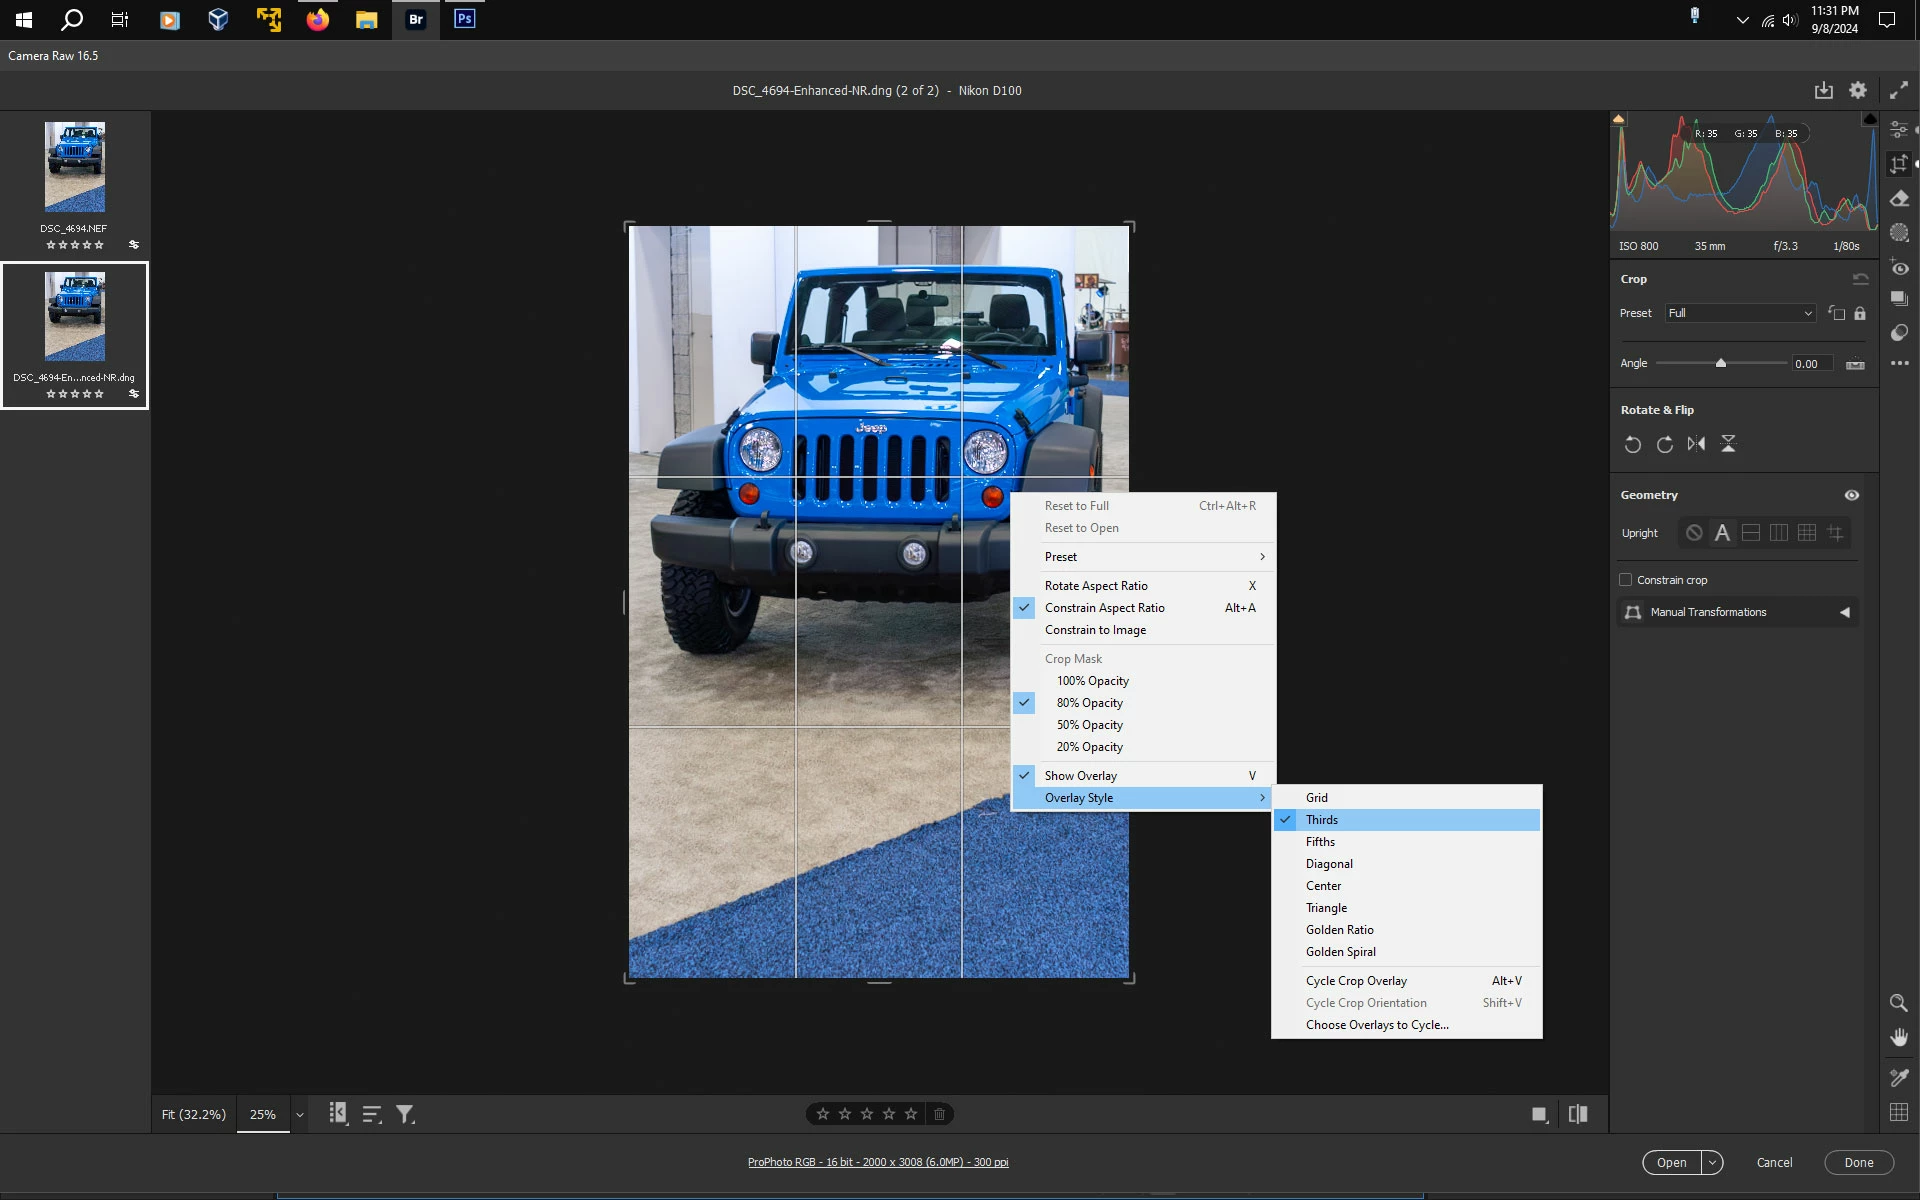Open the crop Preset dropdown showing Full
Screen dimensions: 1920x1200
coord(1739,313)
